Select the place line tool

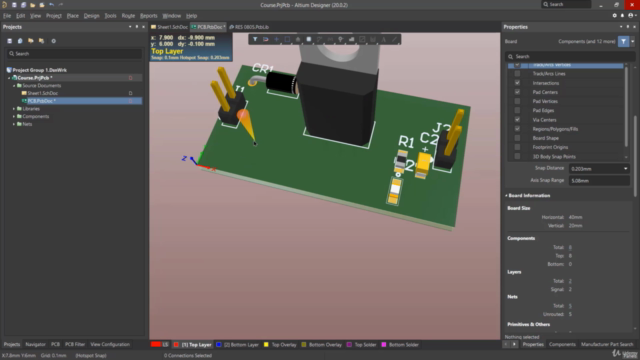tap(394, 39)
